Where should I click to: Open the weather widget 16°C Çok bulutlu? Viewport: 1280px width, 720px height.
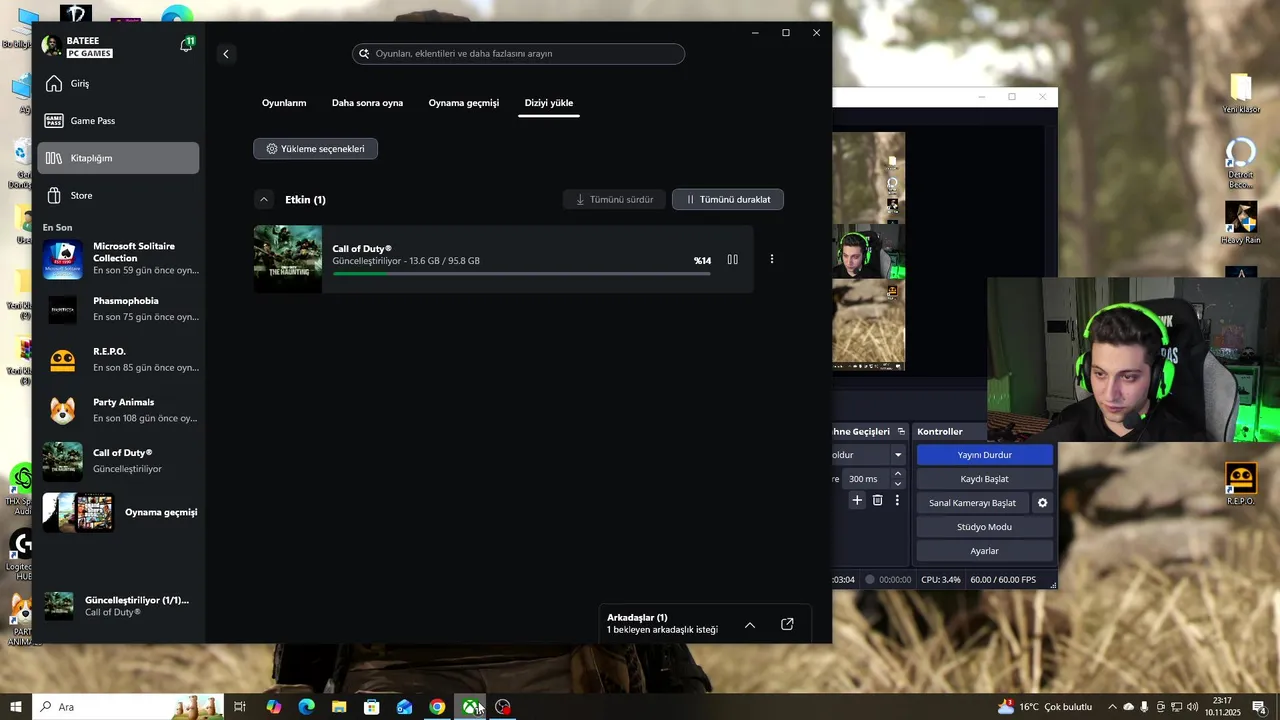point(1045,707)
